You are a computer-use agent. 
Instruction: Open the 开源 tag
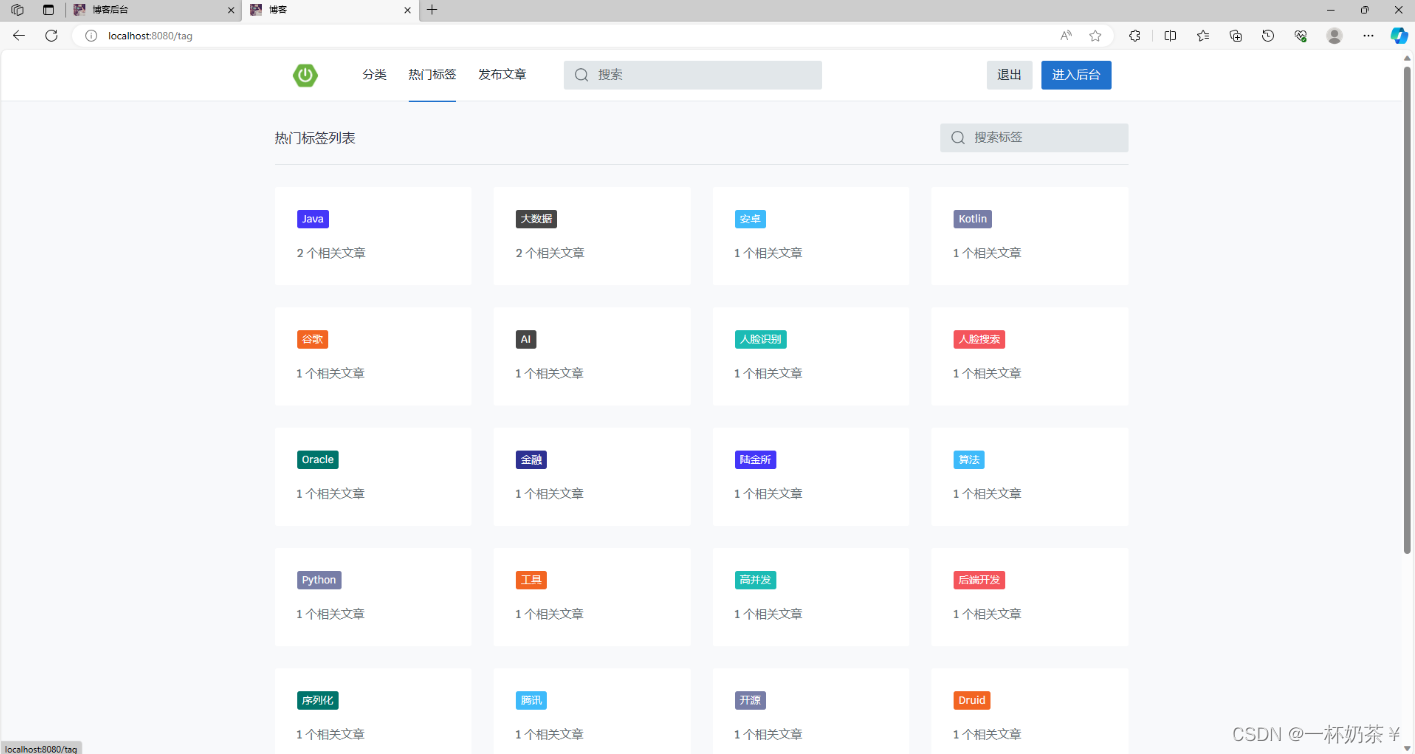coord(750,700)
